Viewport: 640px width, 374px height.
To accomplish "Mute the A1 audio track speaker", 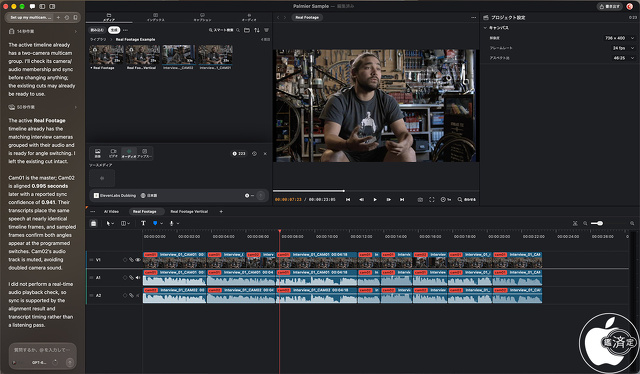I will 138,278.
